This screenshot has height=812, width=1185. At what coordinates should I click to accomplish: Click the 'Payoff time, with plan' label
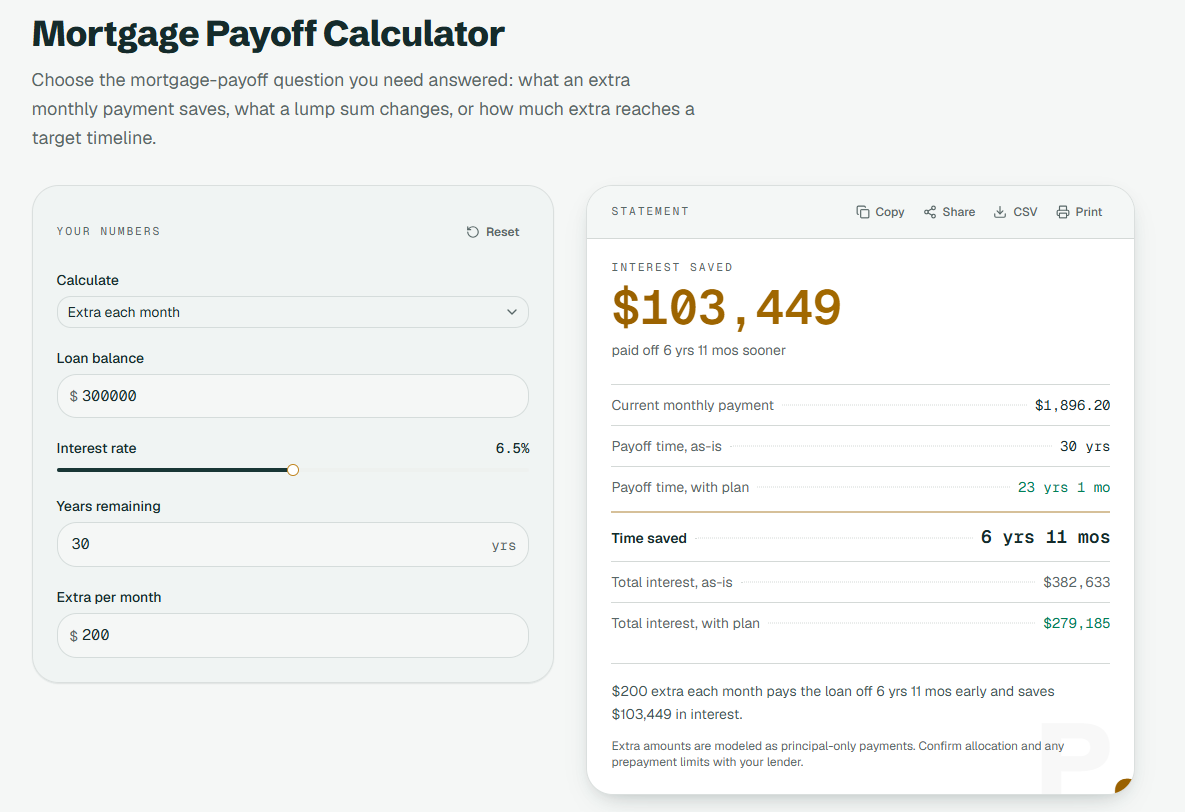tap(680, 488)
